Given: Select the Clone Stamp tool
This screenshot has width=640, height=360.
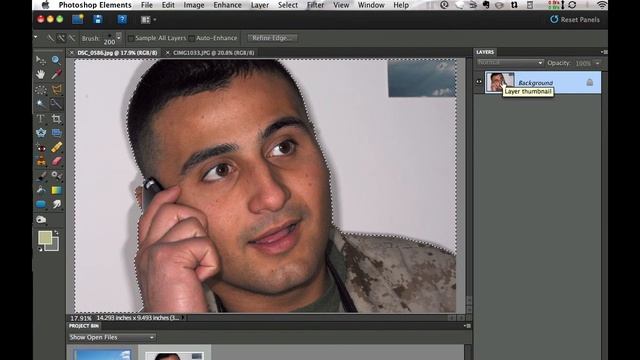Looking at the screenshot, I should (41, 161).
